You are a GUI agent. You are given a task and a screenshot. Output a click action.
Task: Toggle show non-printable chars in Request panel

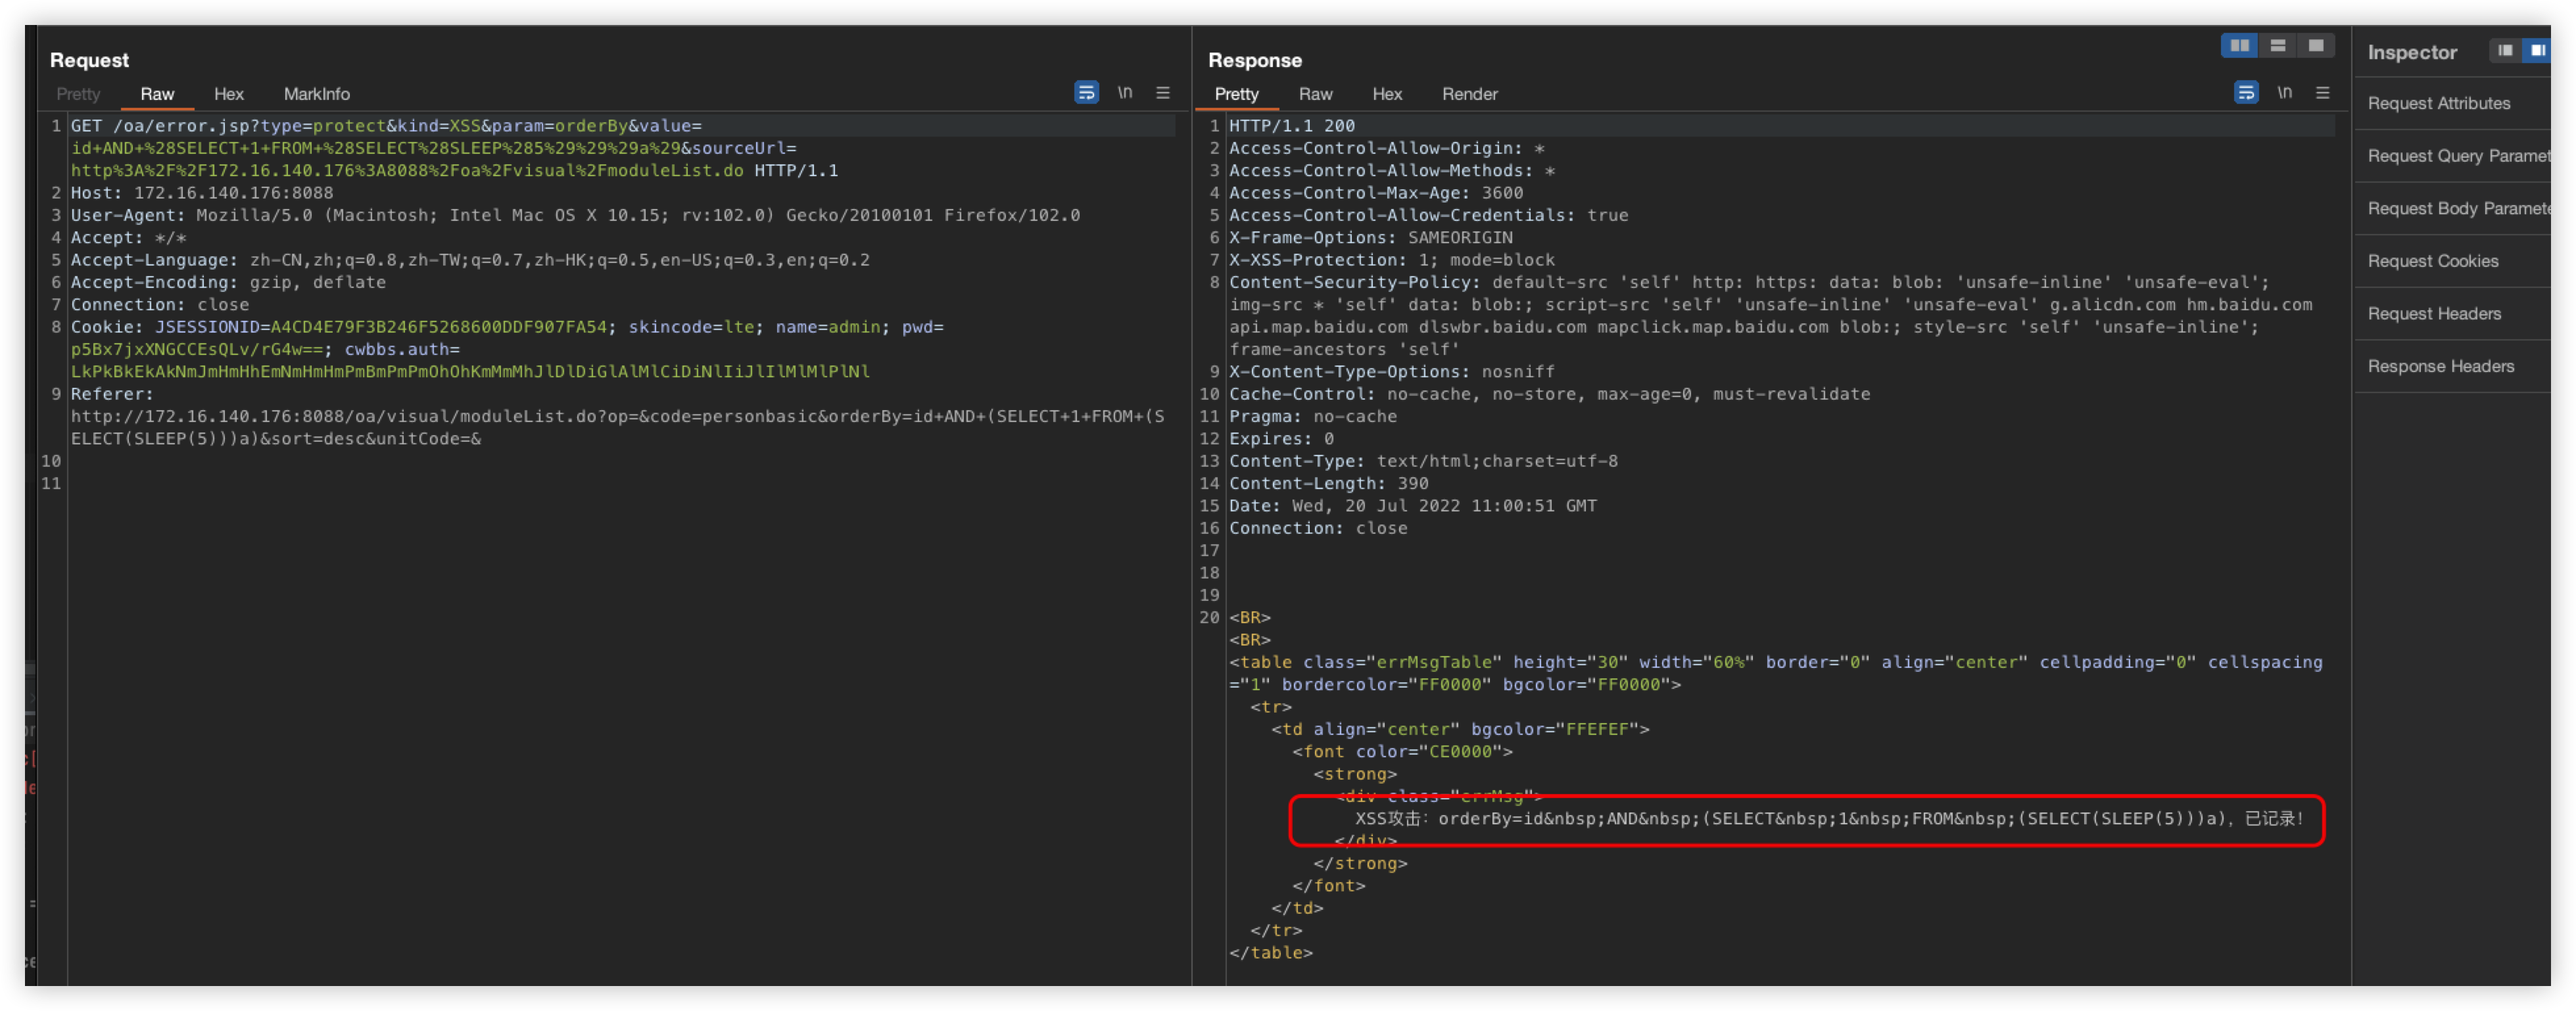(1125, 93)
